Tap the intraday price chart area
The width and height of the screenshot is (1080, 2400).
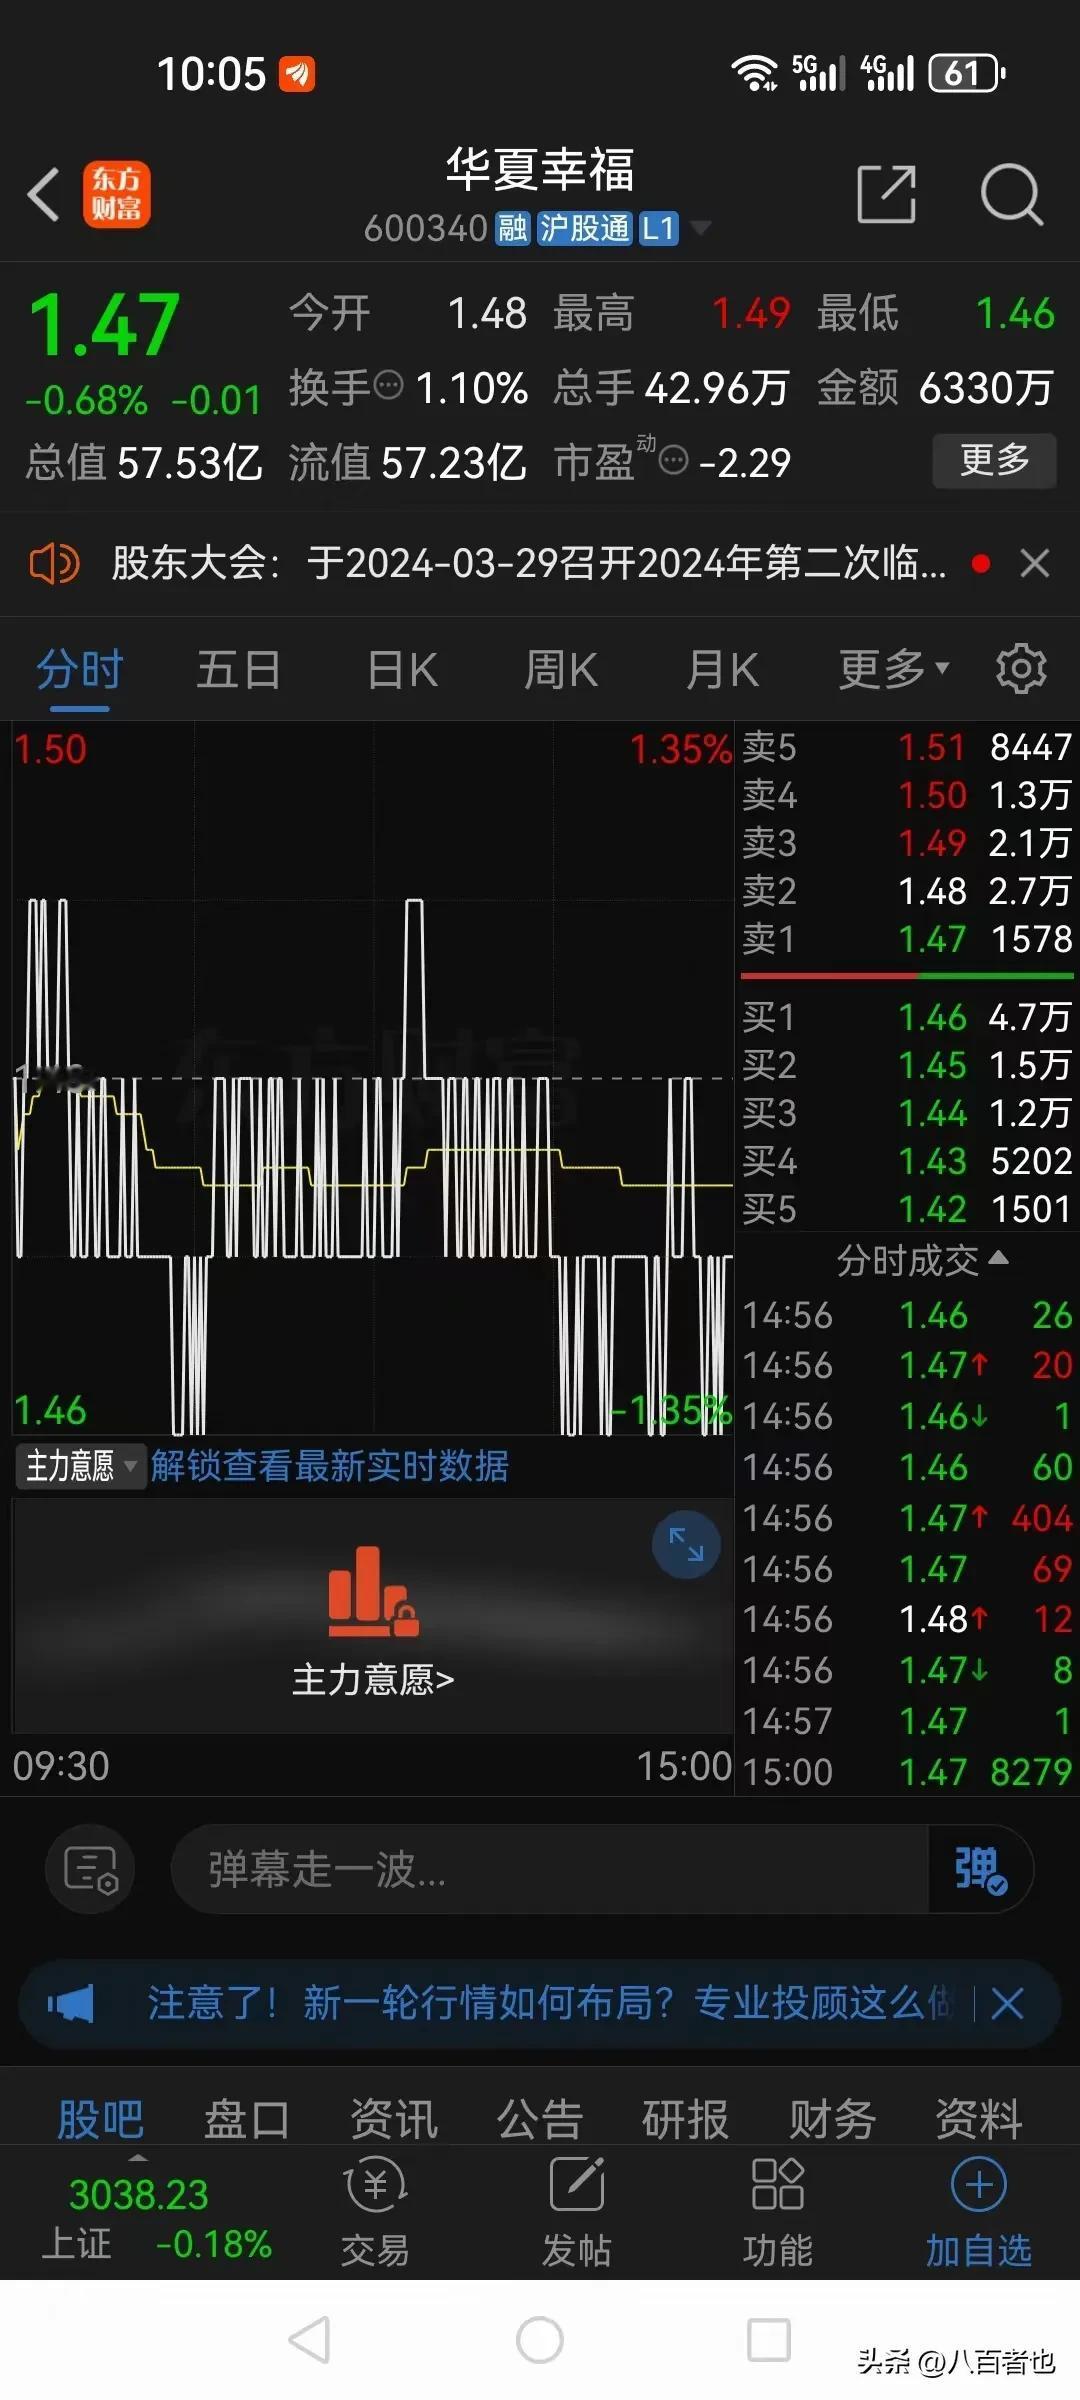(373, 1078)
